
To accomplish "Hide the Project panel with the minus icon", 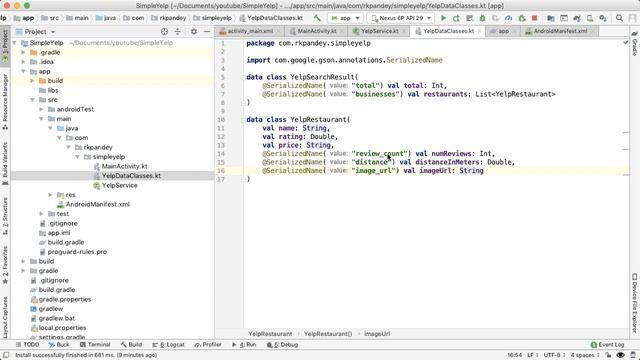I will 207,31.
